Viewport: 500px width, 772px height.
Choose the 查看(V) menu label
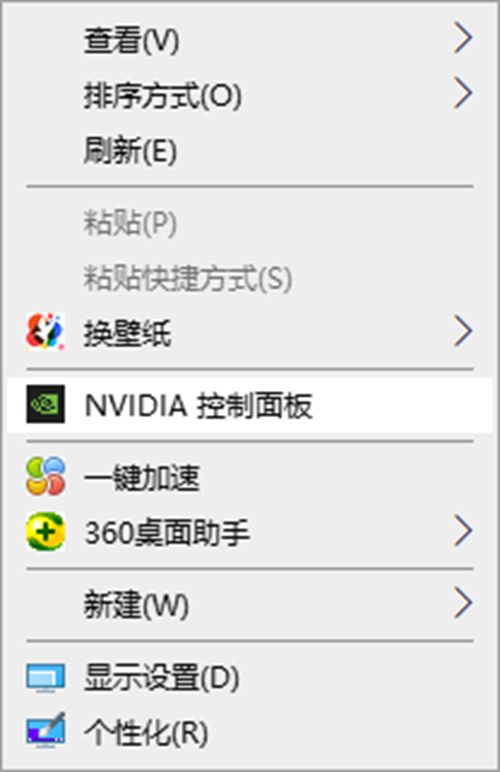(131, 39)
